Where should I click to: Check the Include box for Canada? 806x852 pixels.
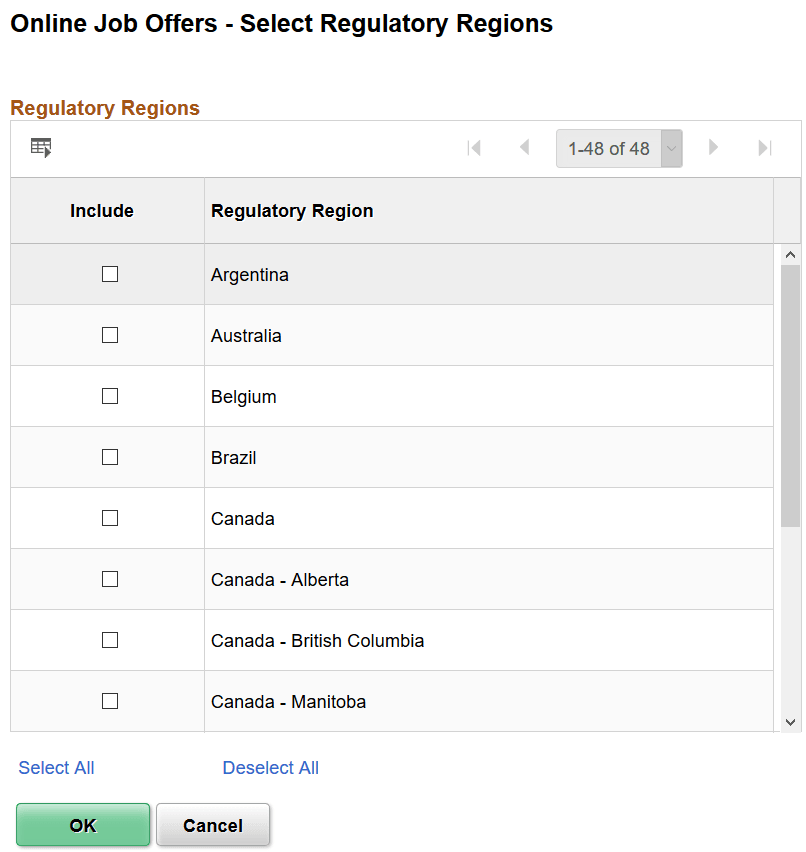(x=109, y=518)
